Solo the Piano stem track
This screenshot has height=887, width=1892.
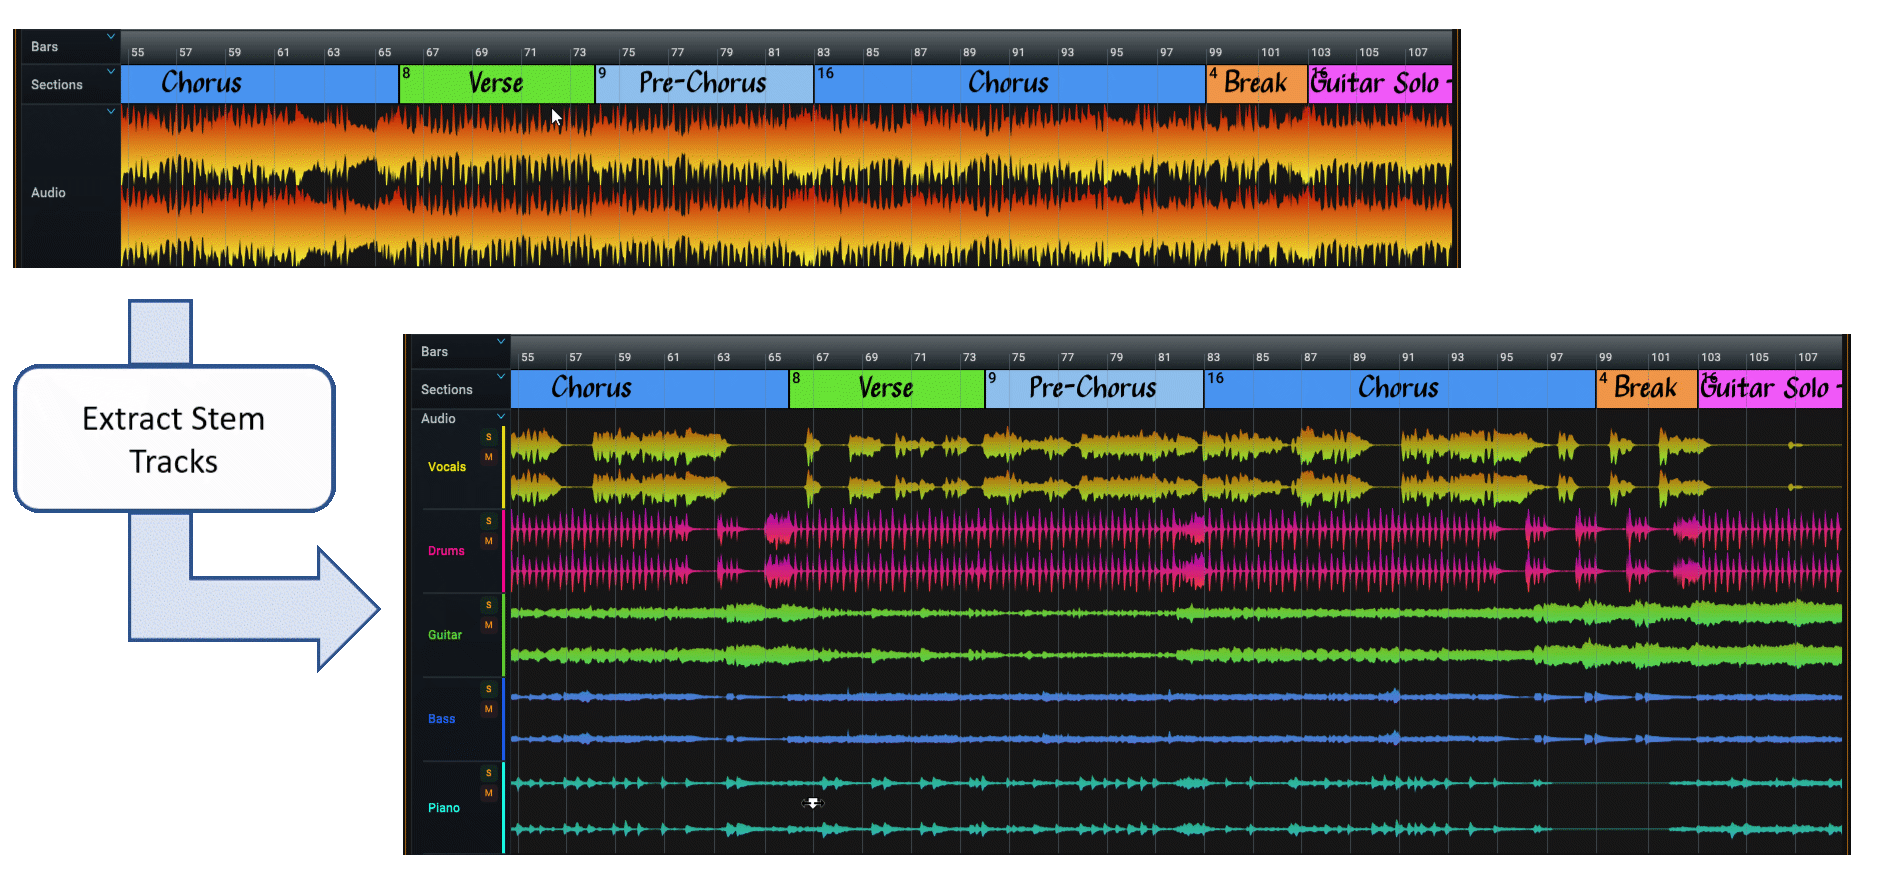[x=488, y=773]
